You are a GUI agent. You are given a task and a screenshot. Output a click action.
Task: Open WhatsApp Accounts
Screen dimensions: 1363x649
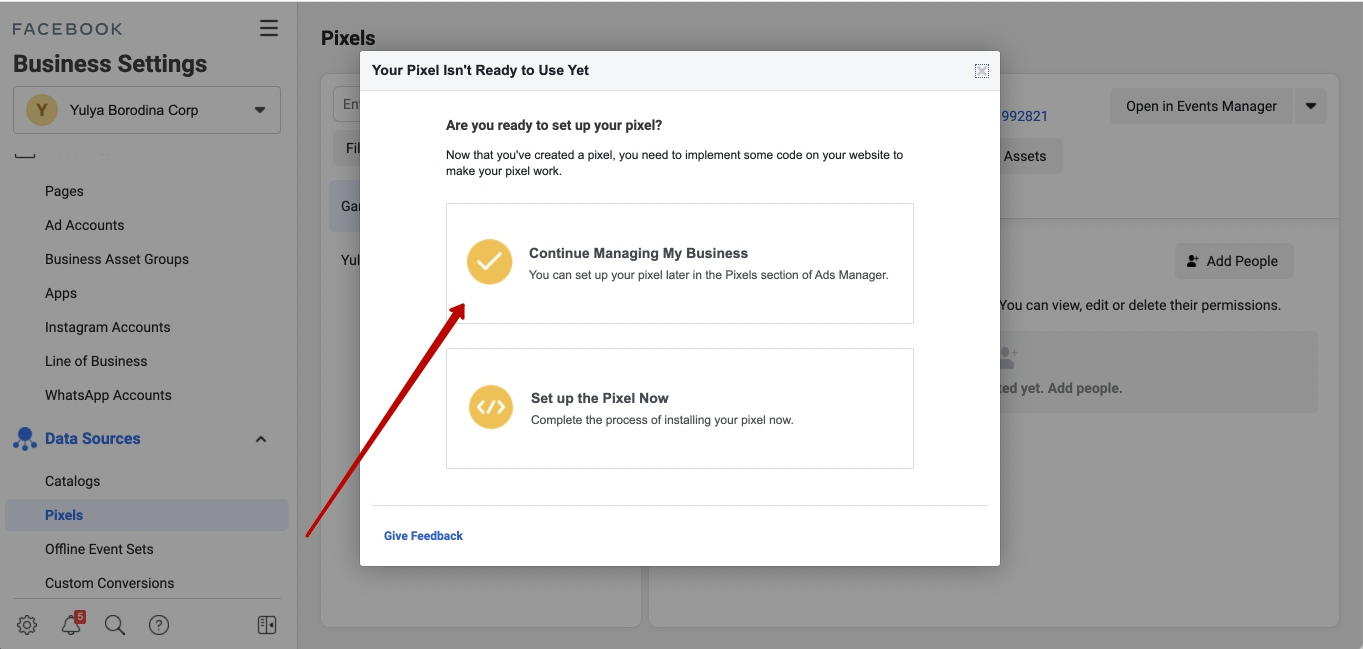[x=108, y=395]
